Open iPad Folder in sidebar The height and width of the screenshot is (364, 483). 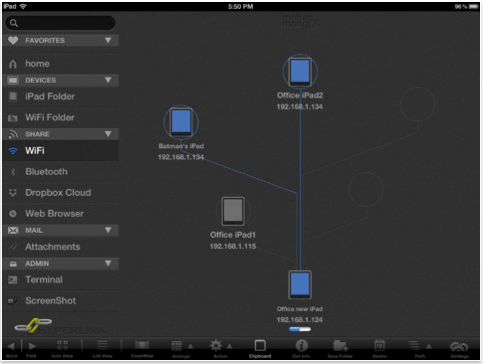point(60,97)
